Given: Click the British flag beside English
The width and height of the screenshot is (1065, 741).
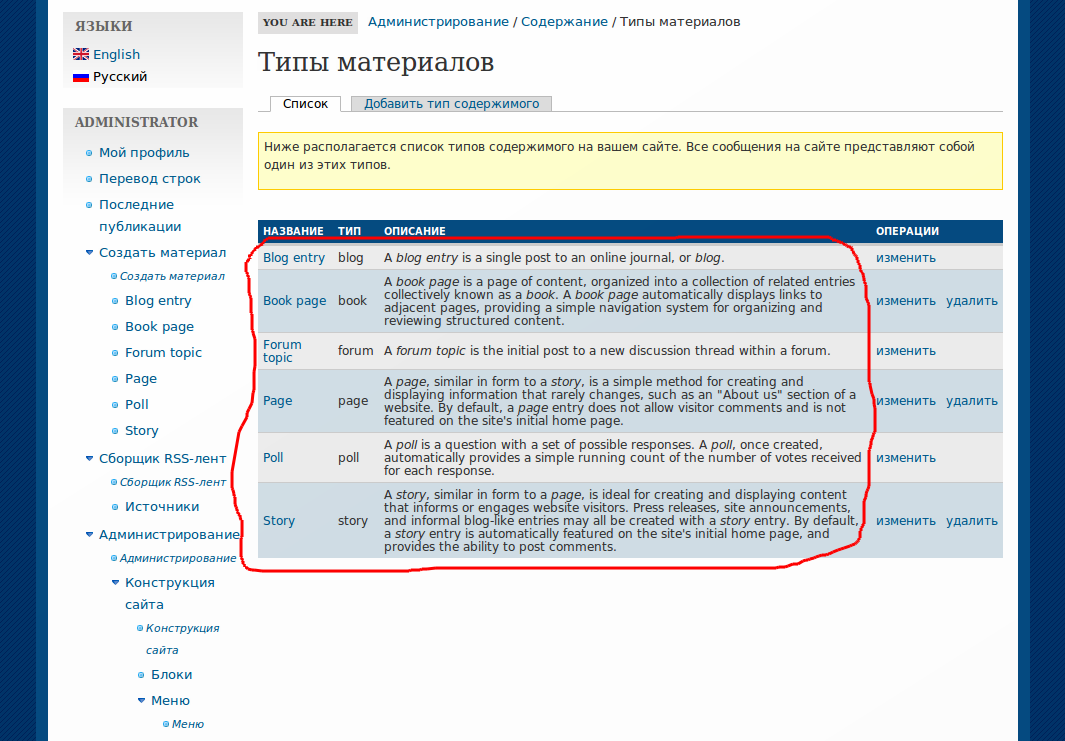Looking at the screenshot, I should (81, 54).
